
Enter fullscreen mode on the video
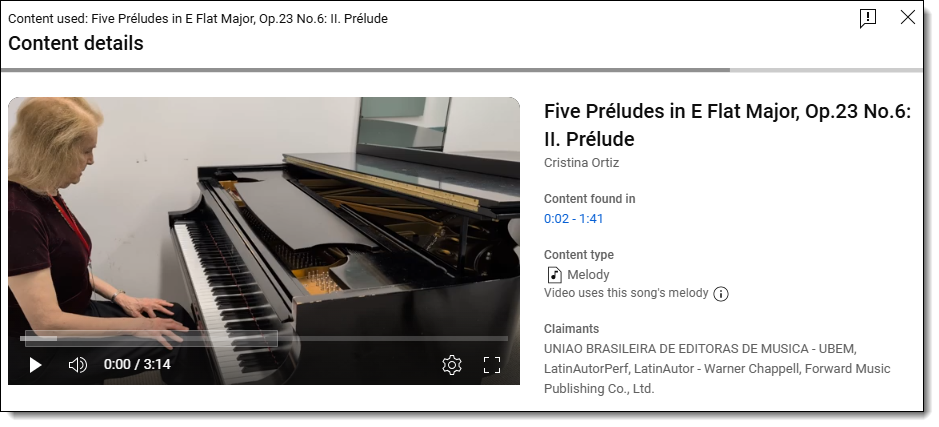pyautogui.click(x=492, y=365)
